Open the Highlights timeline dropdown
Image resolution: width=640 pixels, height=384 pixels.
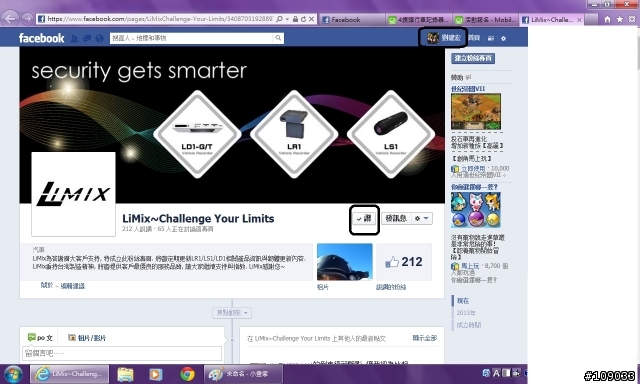pos(232,313)
